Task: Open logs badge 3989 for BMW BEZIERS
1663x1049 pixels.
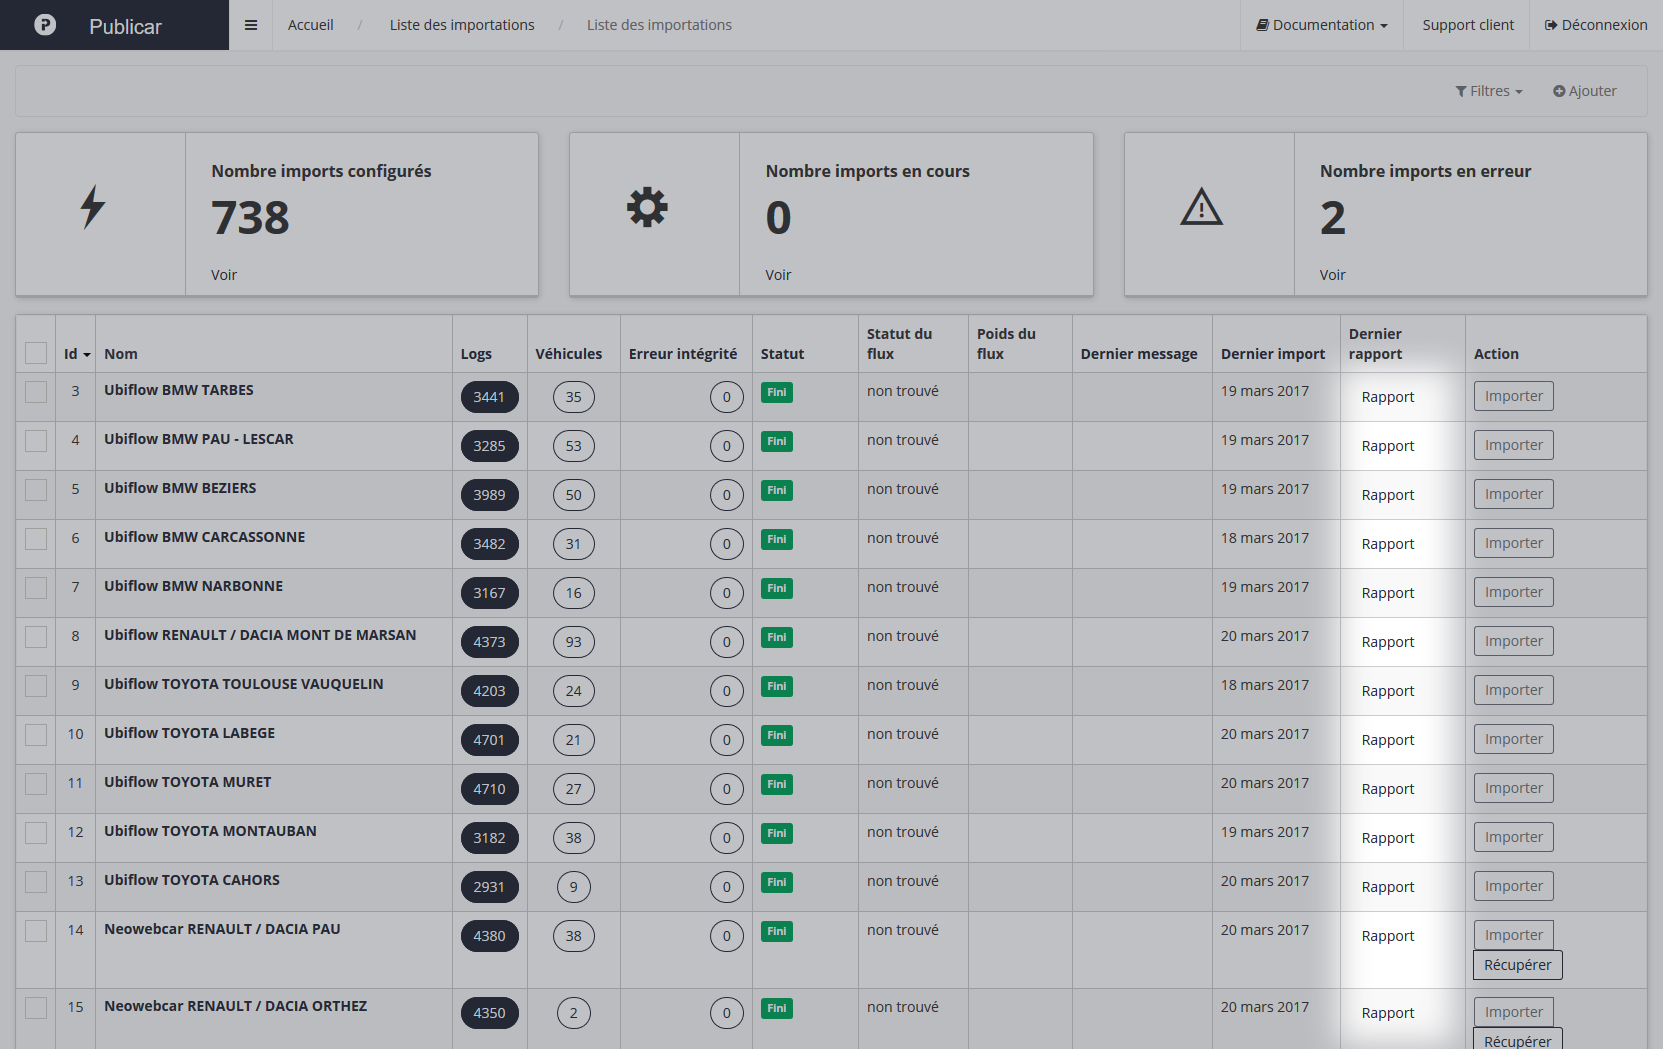Action: (489, 495)
